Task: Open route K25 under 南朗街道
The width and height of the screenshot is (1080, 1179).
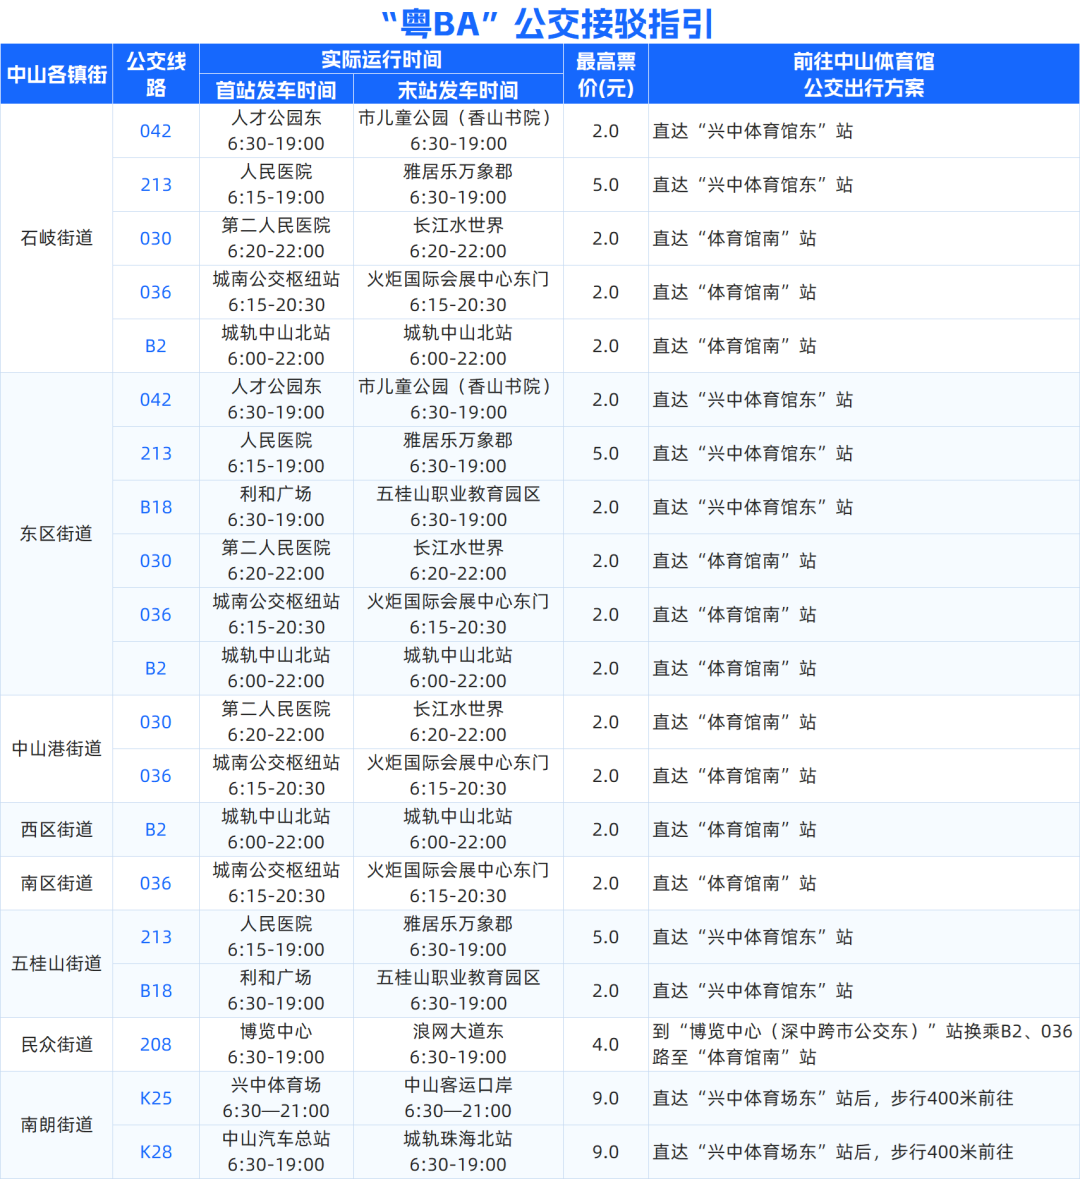Action: [x=156, y=1097]
